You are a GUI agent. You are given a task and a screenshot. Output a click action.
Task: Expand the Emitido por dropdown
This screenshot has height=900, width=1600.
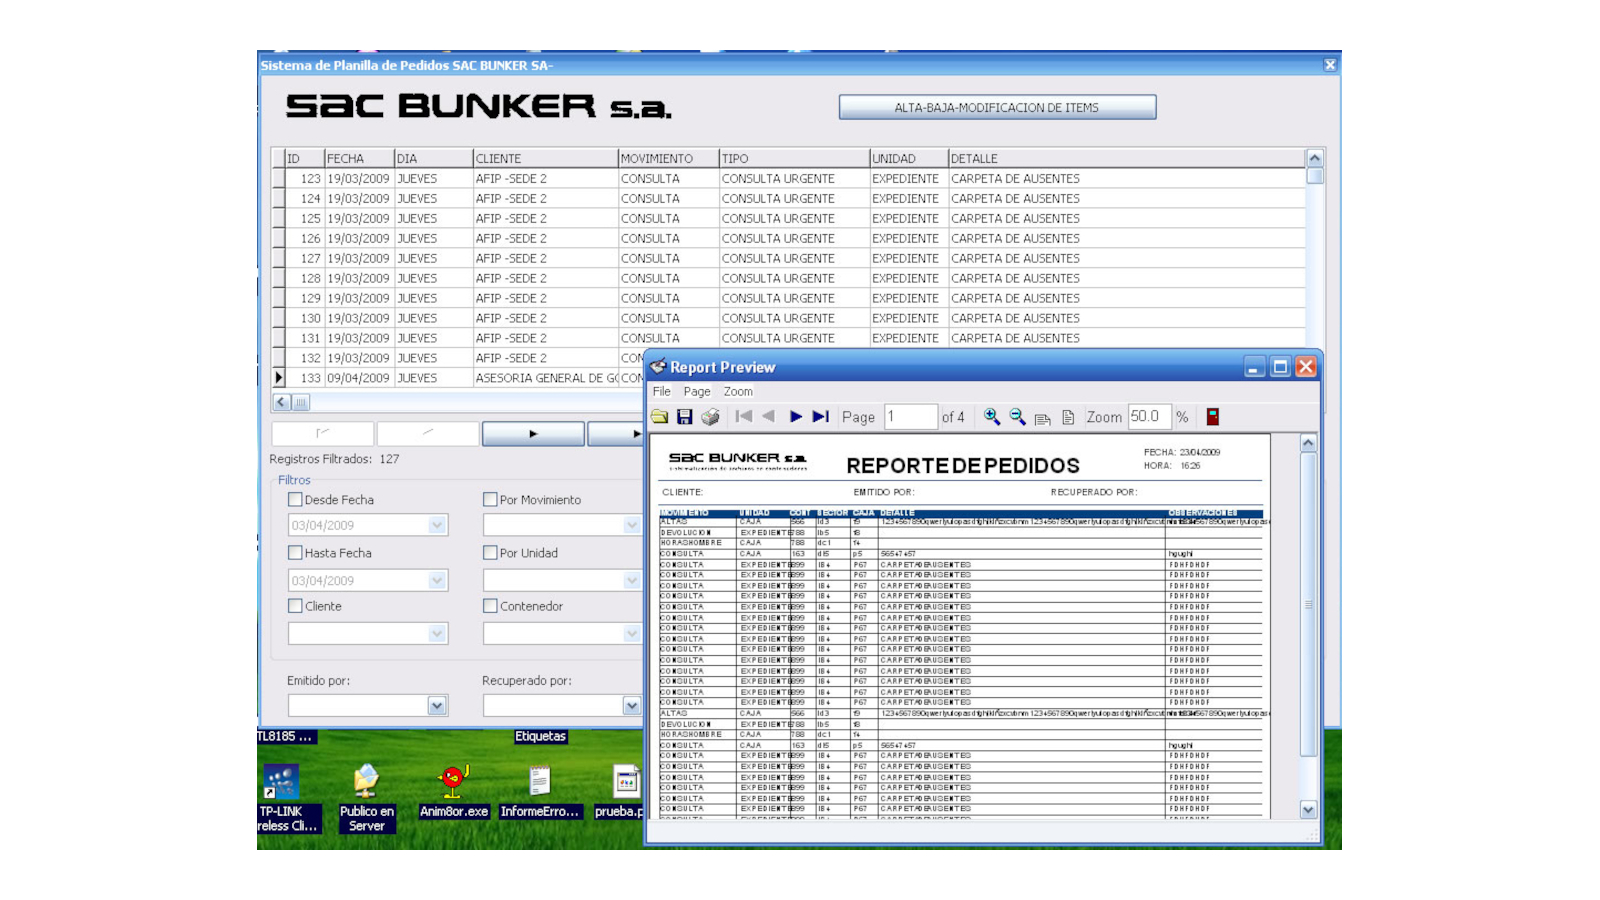point(437,706)
